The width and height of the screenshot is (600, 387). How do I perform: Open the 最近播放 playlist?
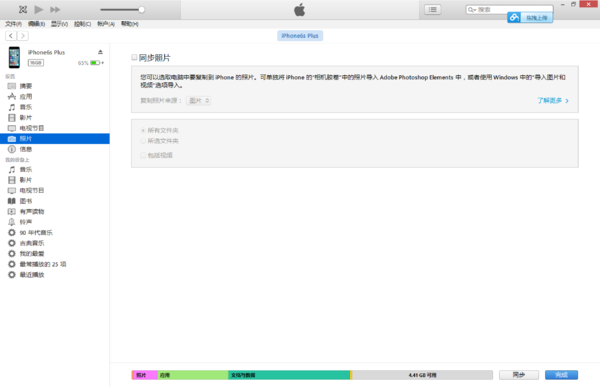click(55, 275)
